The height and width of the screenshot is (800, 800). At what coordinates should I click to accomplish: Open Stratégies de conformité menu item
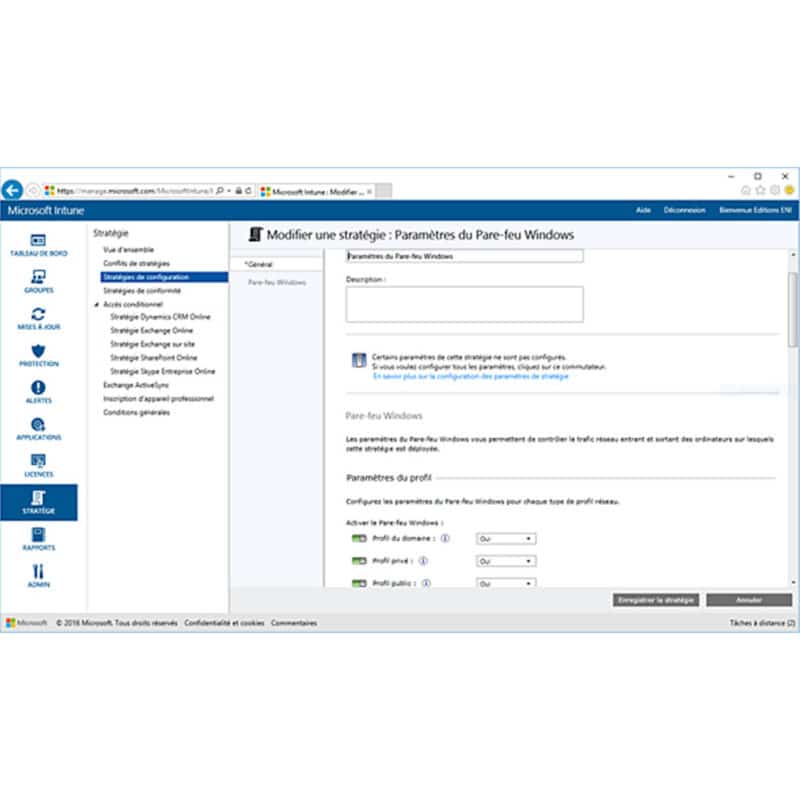pos(142,291)
